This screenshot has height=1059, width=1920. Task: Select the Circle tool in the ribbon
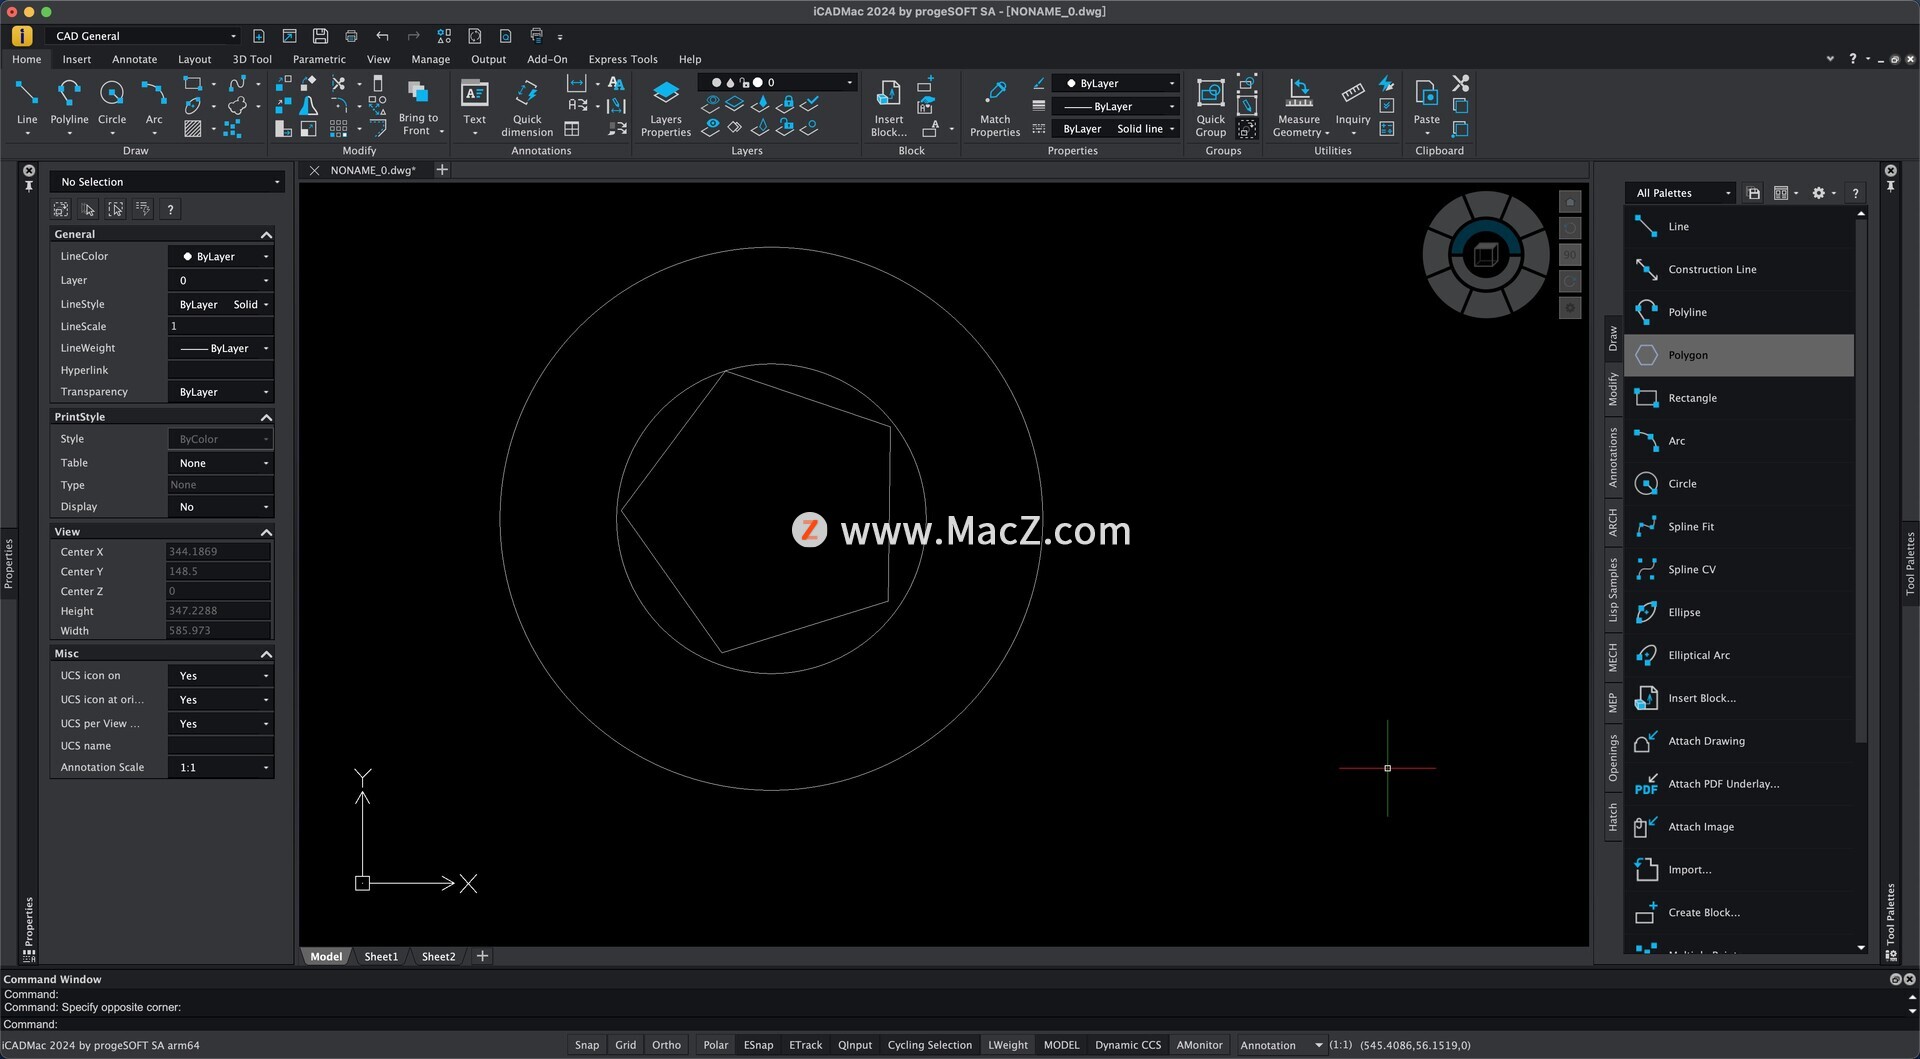click(112, 103)
